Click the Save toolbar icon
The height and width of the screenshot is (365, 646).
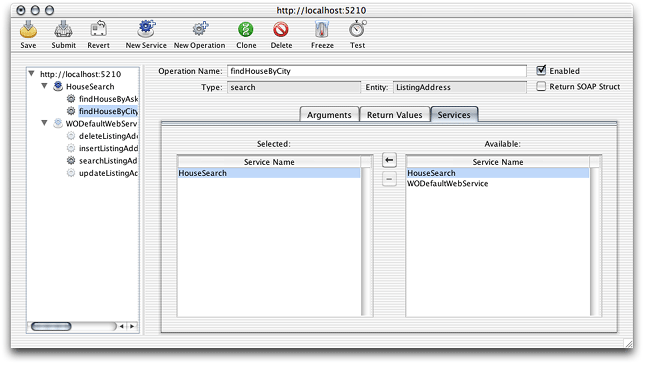(x=28, y=30)
